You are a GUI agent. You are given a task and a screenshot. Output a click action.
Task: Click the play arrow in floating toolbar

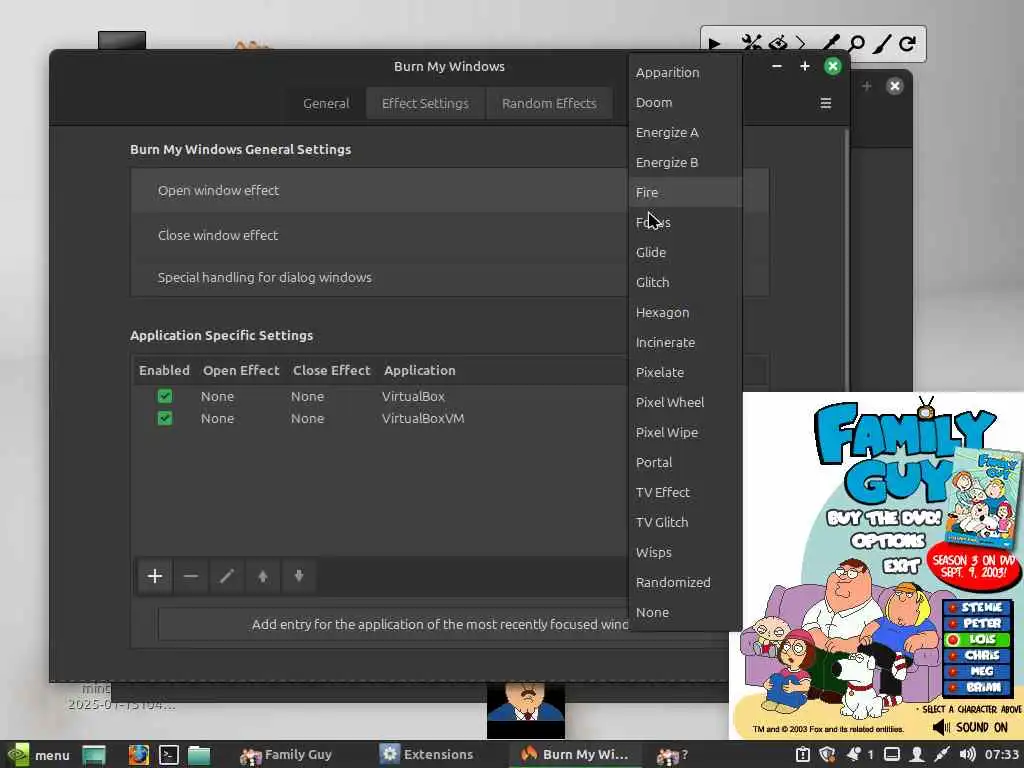tap(714, 44)
